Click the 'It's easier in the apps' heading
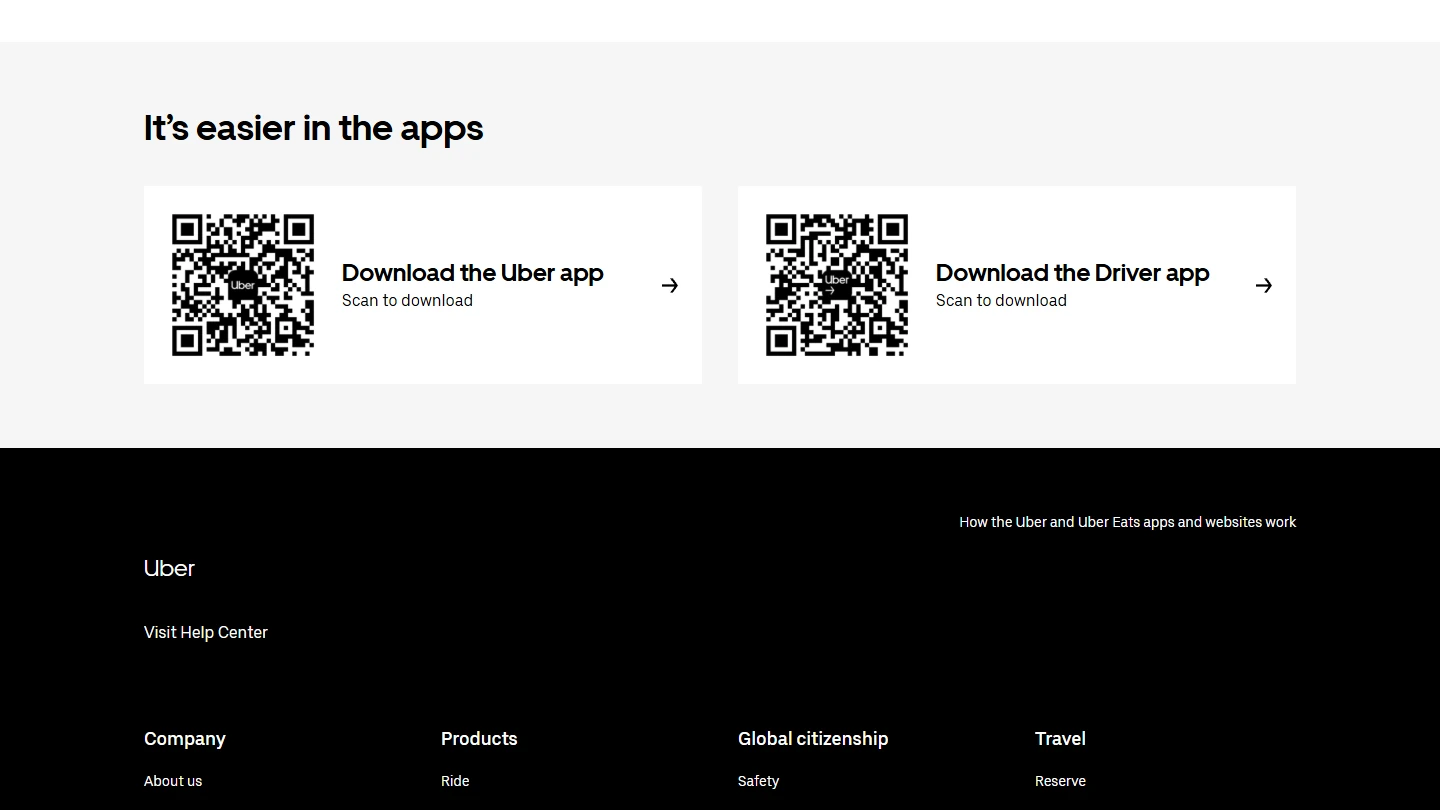Screen dimensions: 1440x810 click(x=313, y=128)
